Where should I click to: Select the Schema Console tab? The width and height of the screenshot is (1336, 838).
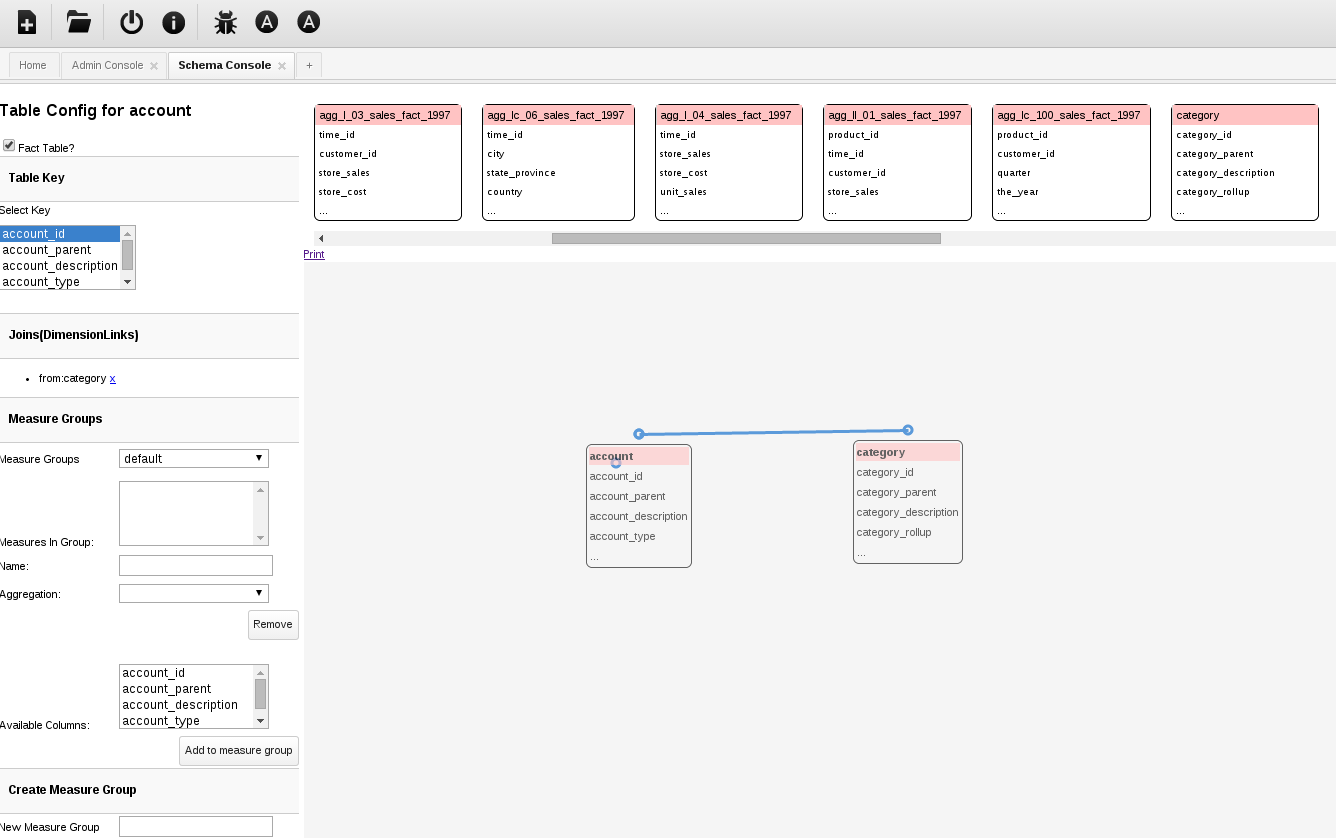pyautogui.click(x=225, y=65)
